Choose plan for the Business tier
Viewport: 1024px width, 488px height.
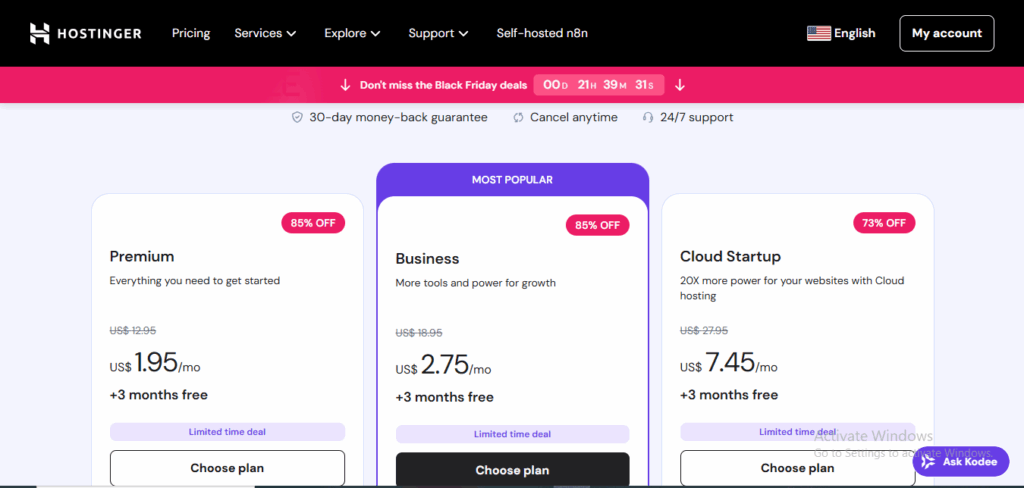click(x=513, y=470)
